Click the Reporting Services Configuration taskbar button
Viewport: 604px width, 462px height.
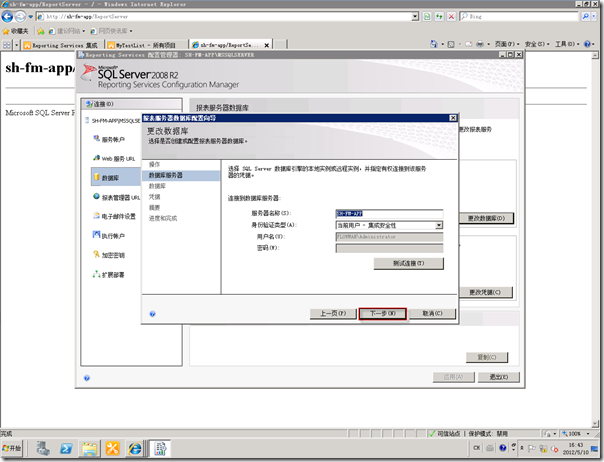pos(160,449)
